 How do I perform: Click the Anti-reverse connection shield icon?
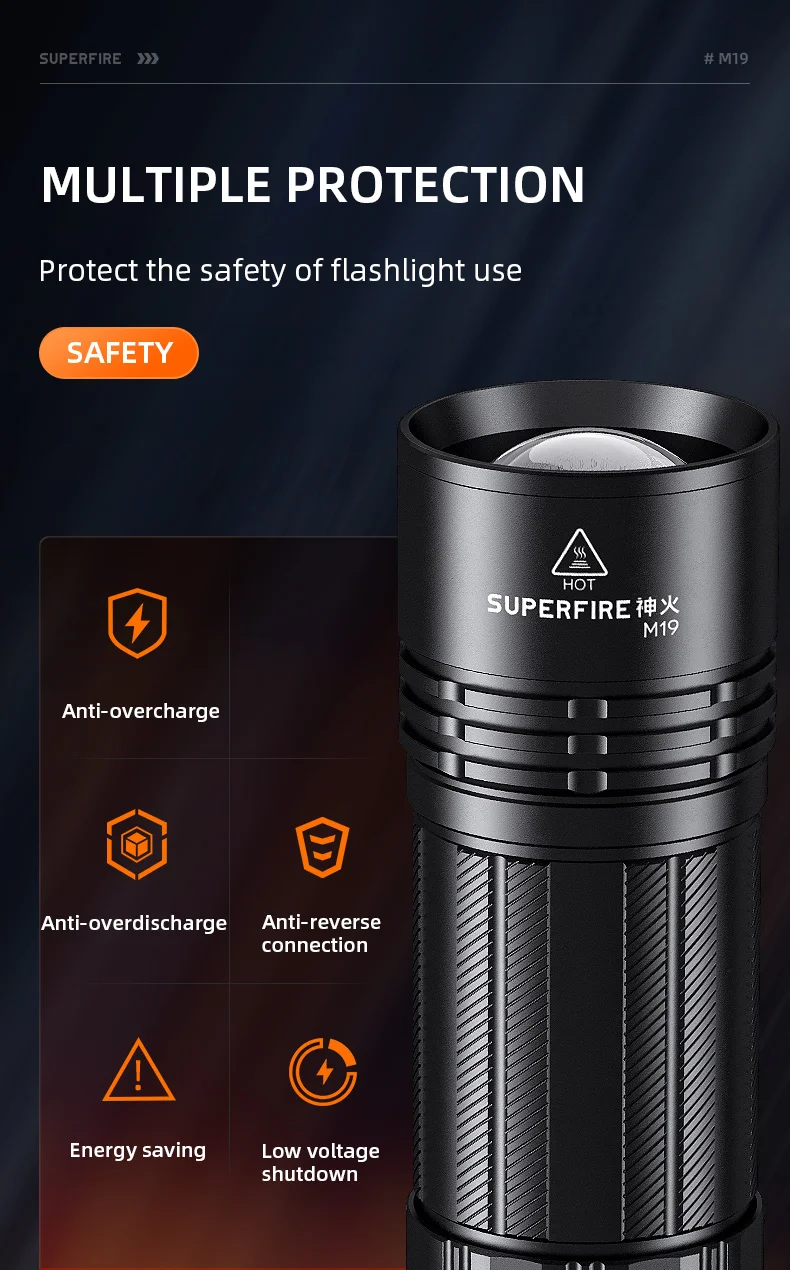point(323,848)
